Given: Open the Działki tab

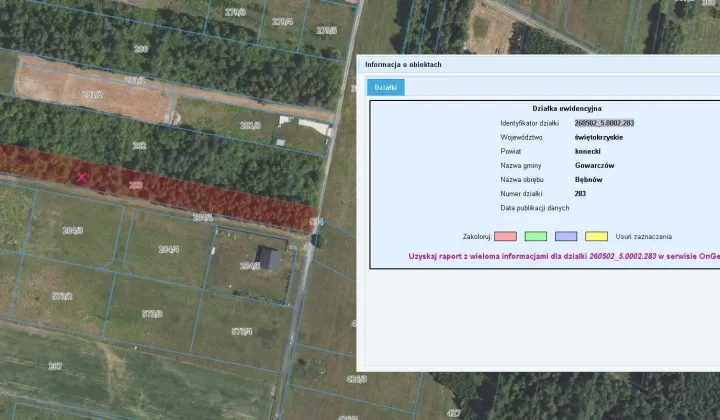Looking at the screenshot, I should pos(385,87).
